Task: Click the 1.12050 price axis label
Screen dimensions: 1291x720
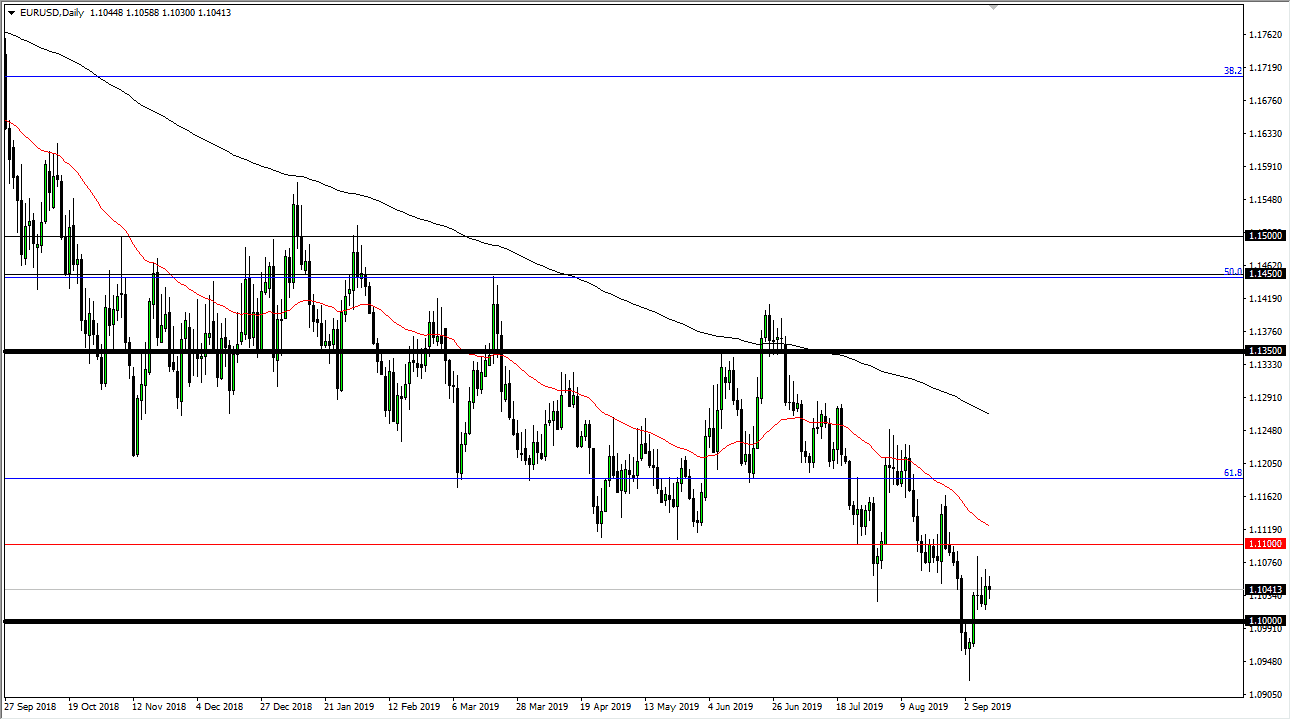Action: (x=1265, y=464)
